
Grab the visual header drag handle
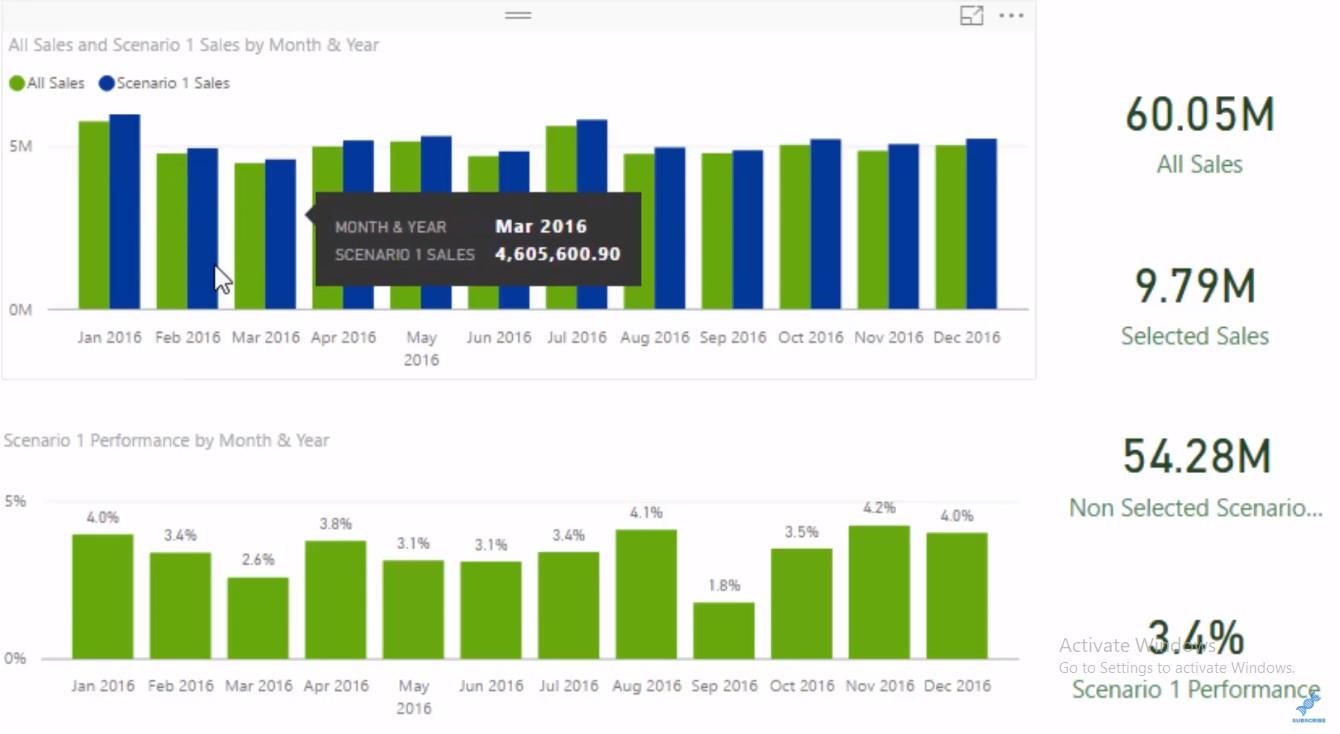tap(518, 15)
